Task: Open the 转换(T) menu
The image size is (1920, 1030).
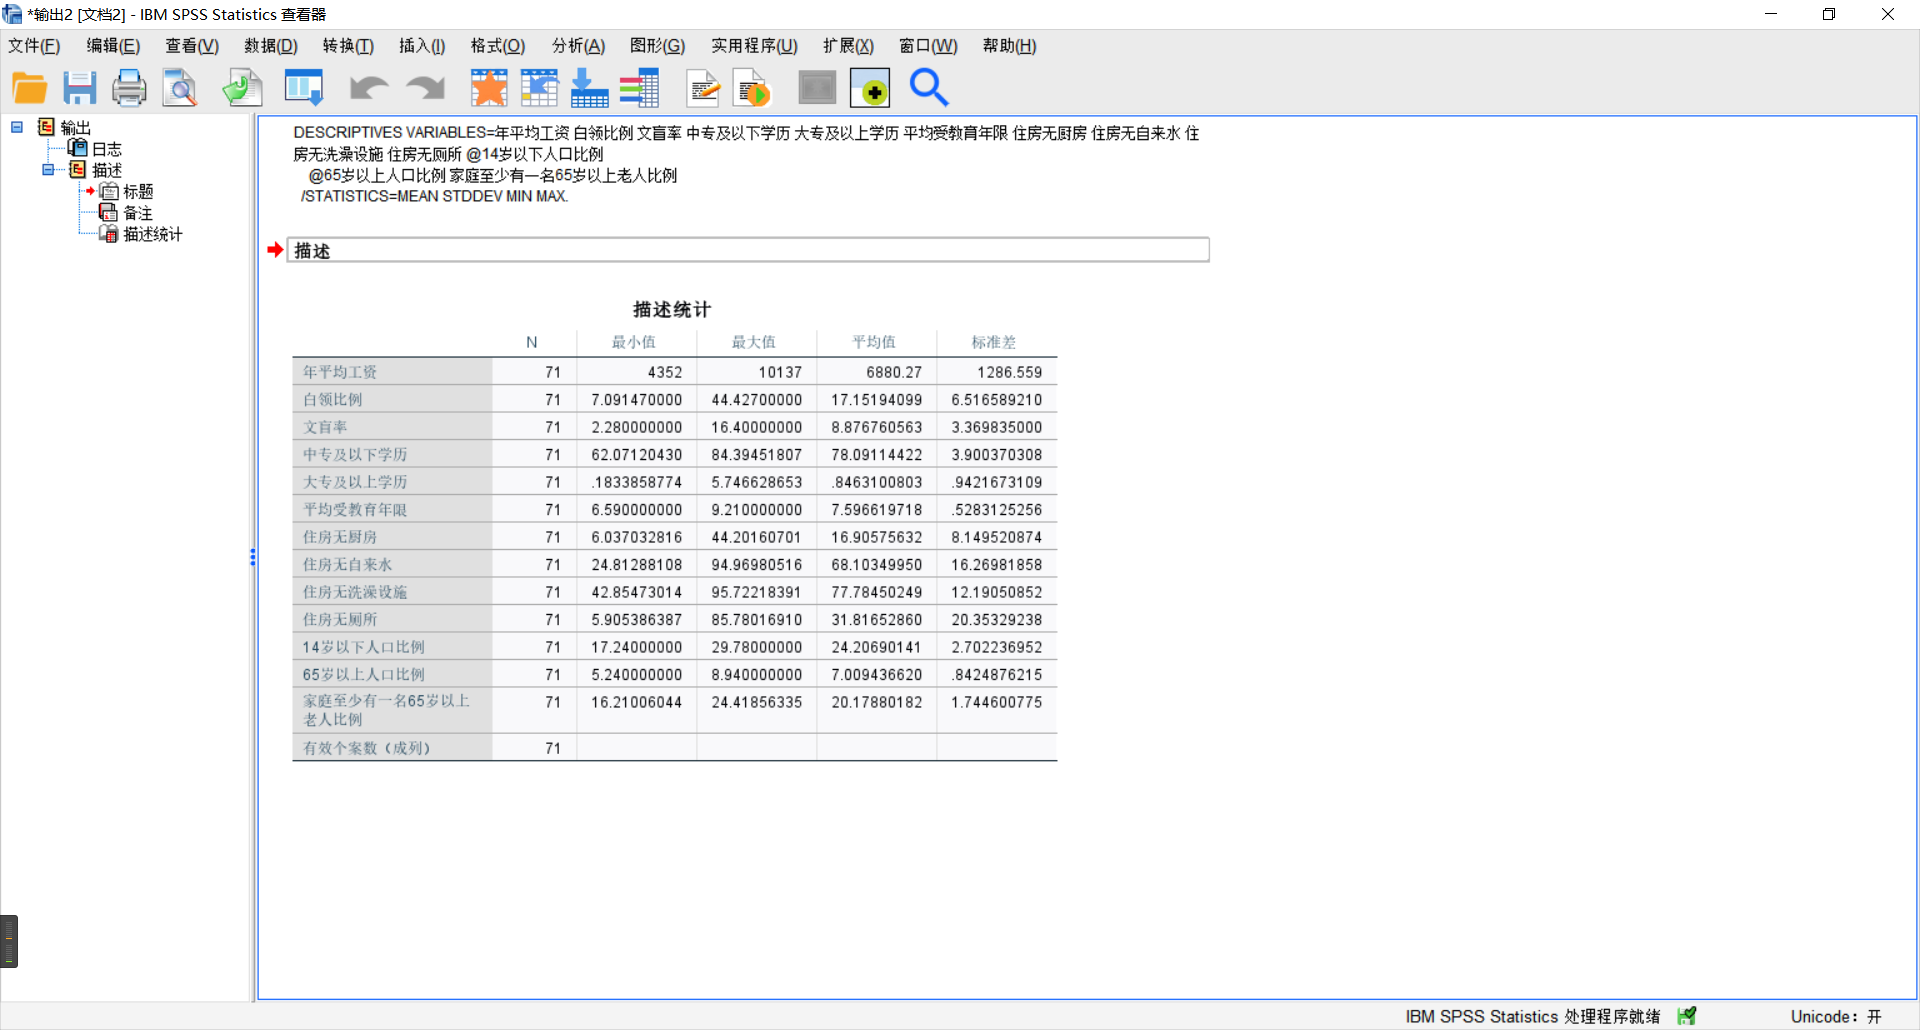Action: click(x=348, y=46)
